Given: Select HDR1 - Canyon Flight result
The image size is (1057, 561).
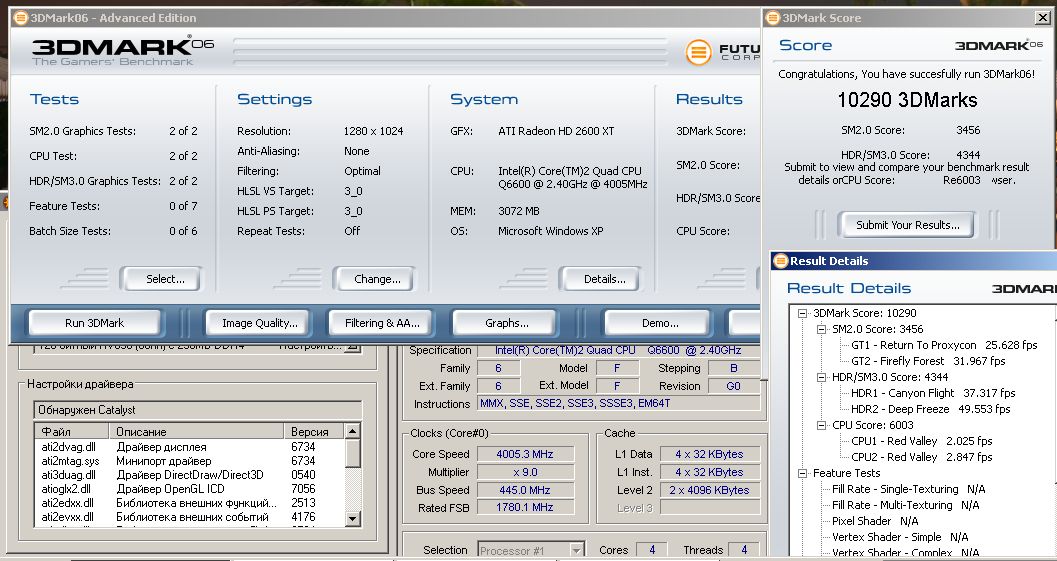Looking at the screenshot, I should coord(933,392).
